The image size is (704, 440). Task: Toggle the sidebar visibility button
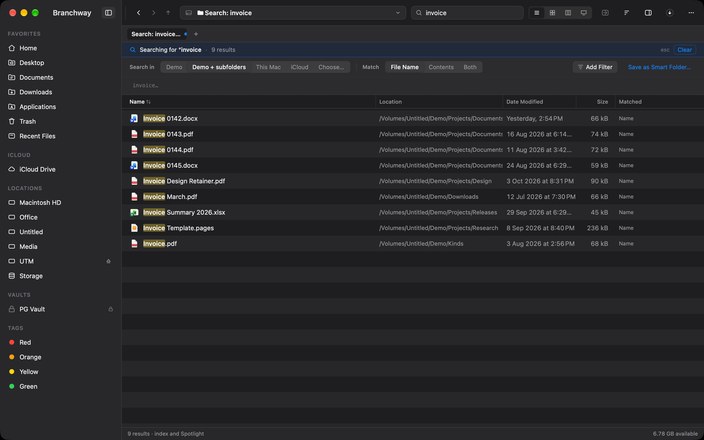click(x=108, y=13)
